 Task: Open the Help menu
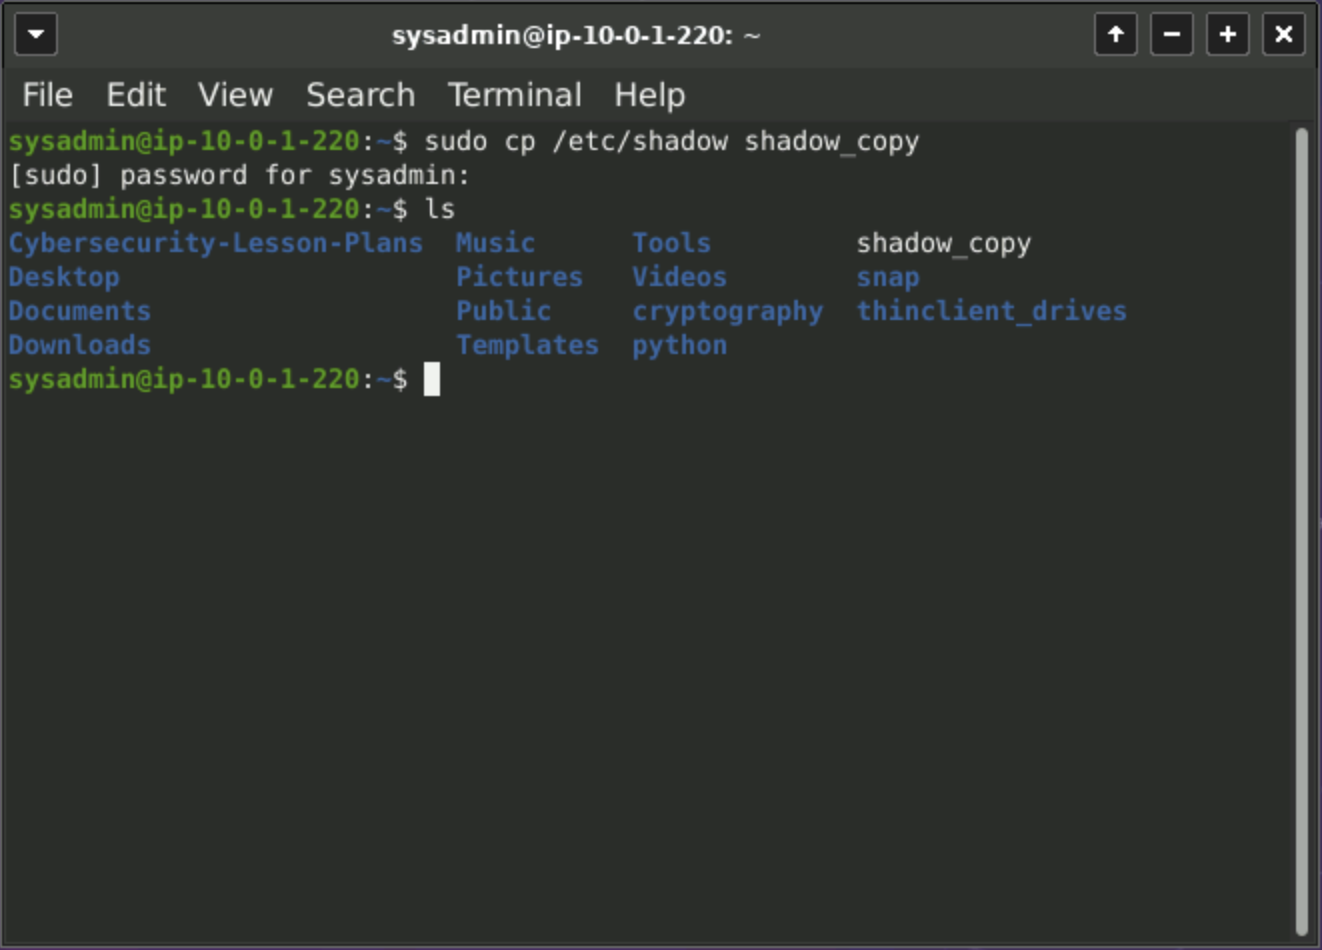(649, 95)
